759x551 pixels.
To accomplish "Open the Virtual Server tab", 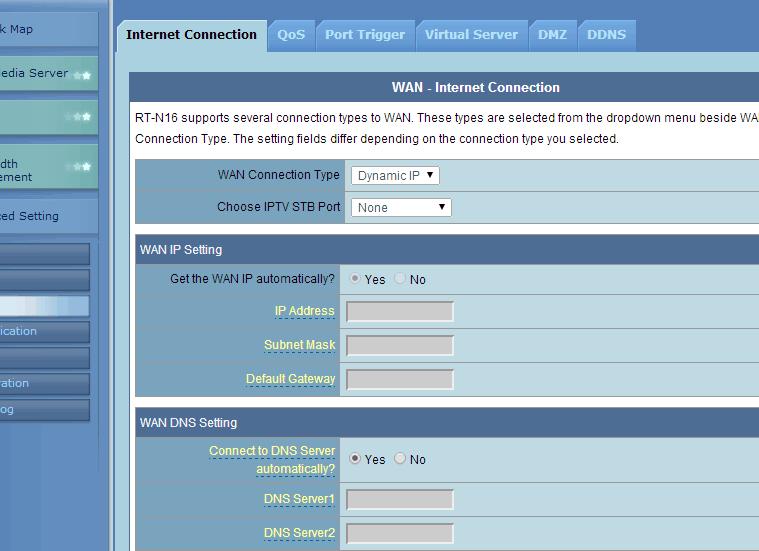I will [471, 35].
